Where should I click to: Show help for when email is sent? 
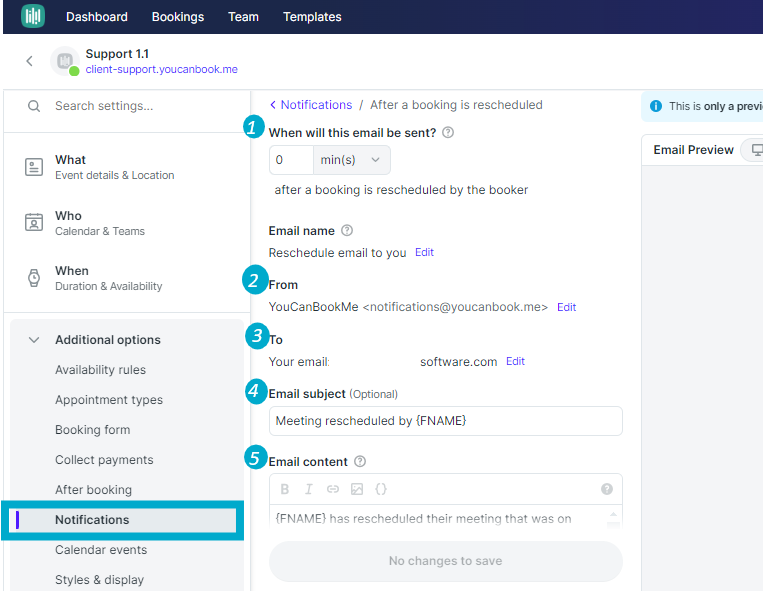coord(448,132)
